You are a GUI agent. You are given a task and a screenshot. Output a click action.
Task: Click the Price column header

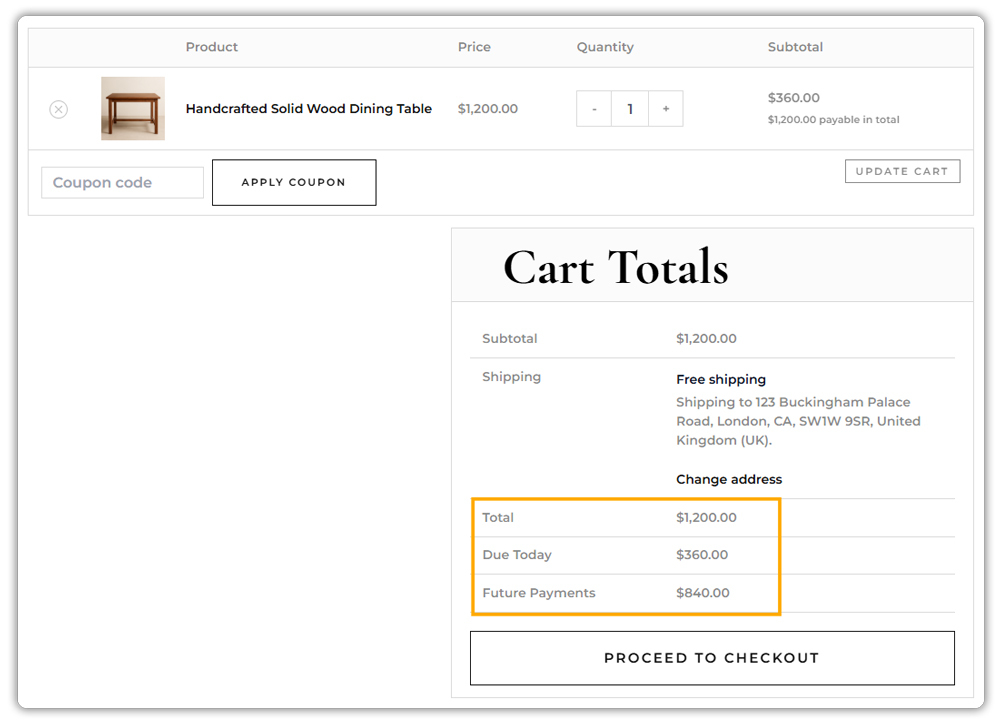(474, 47)
